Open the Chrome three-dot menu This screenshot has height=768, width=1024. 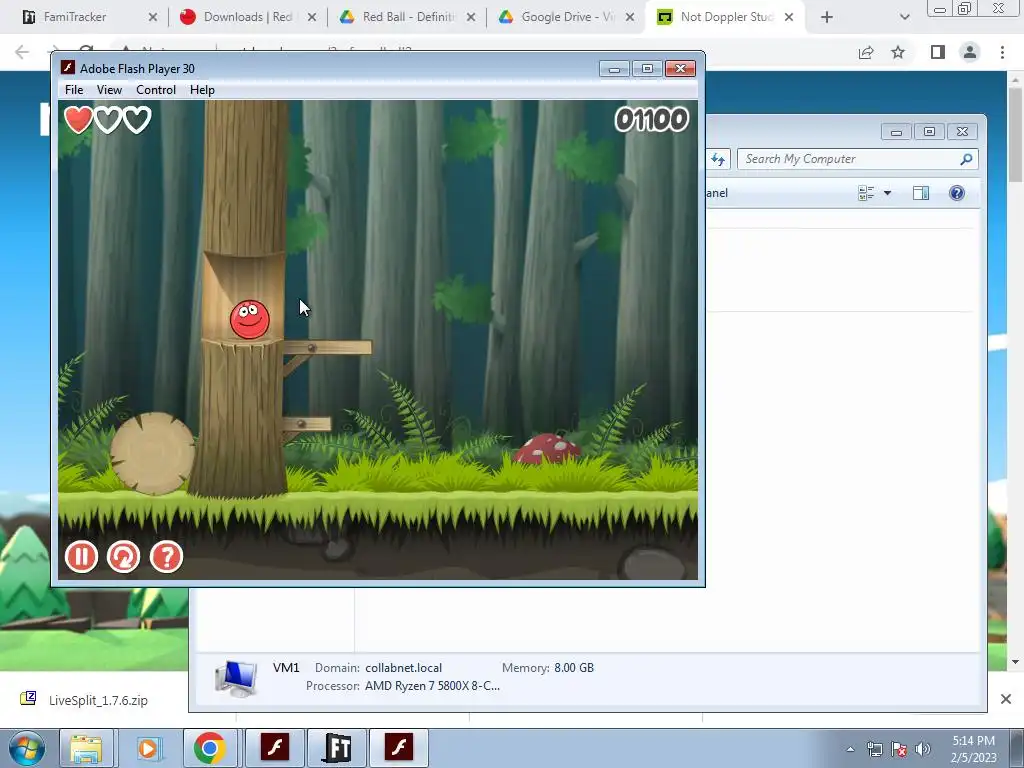point(1002,52)
